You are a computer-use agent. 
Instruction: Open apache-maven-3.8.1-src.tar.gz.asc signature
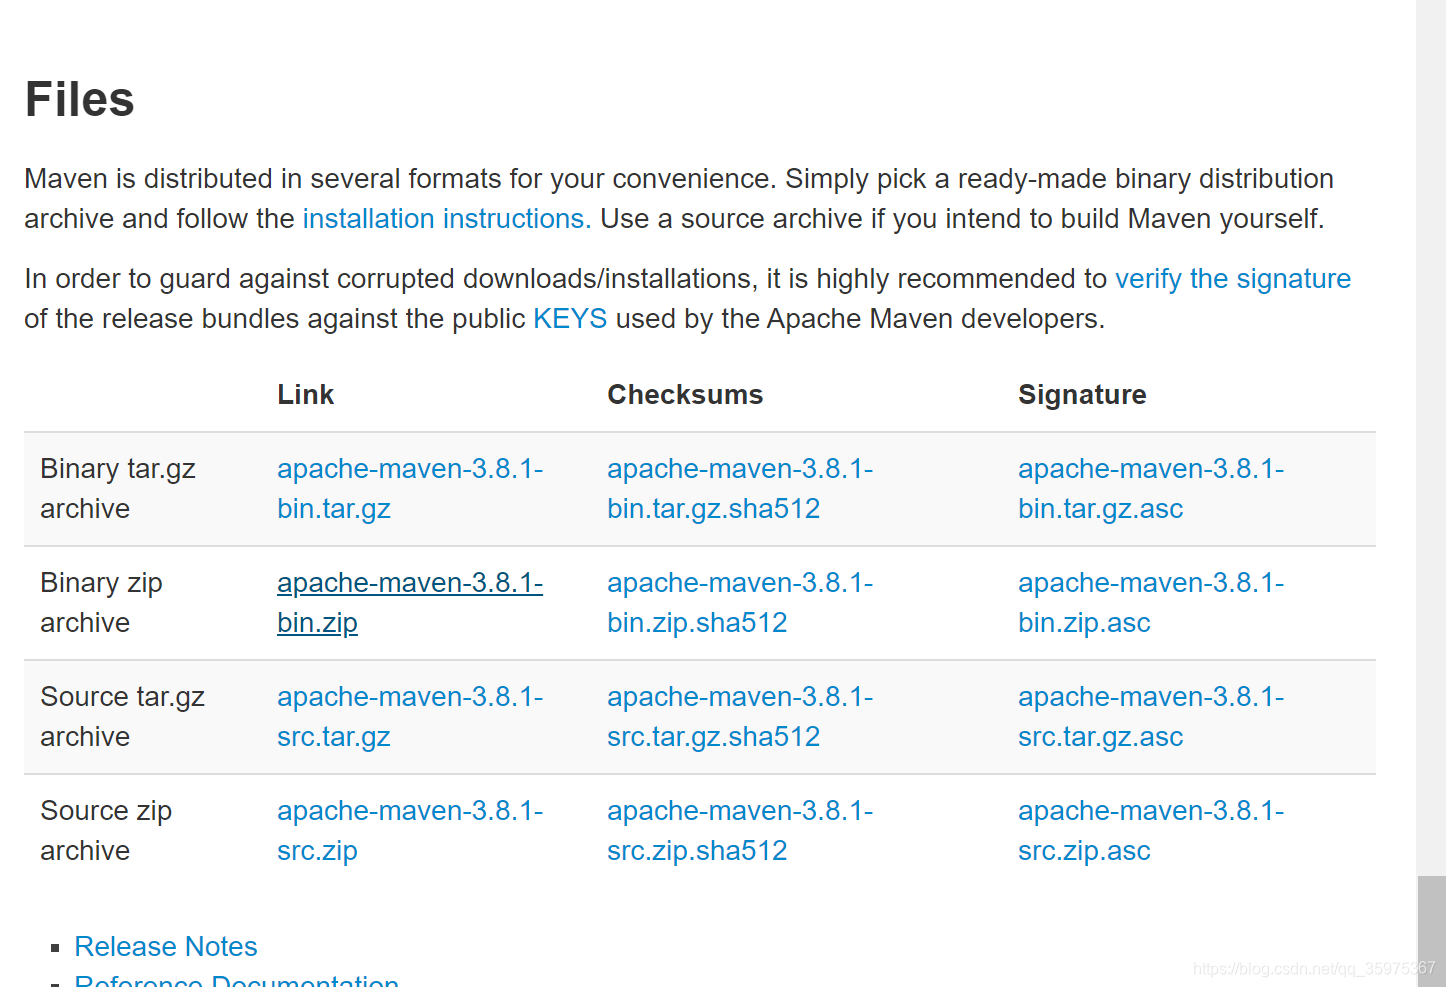coord(1151,717)
